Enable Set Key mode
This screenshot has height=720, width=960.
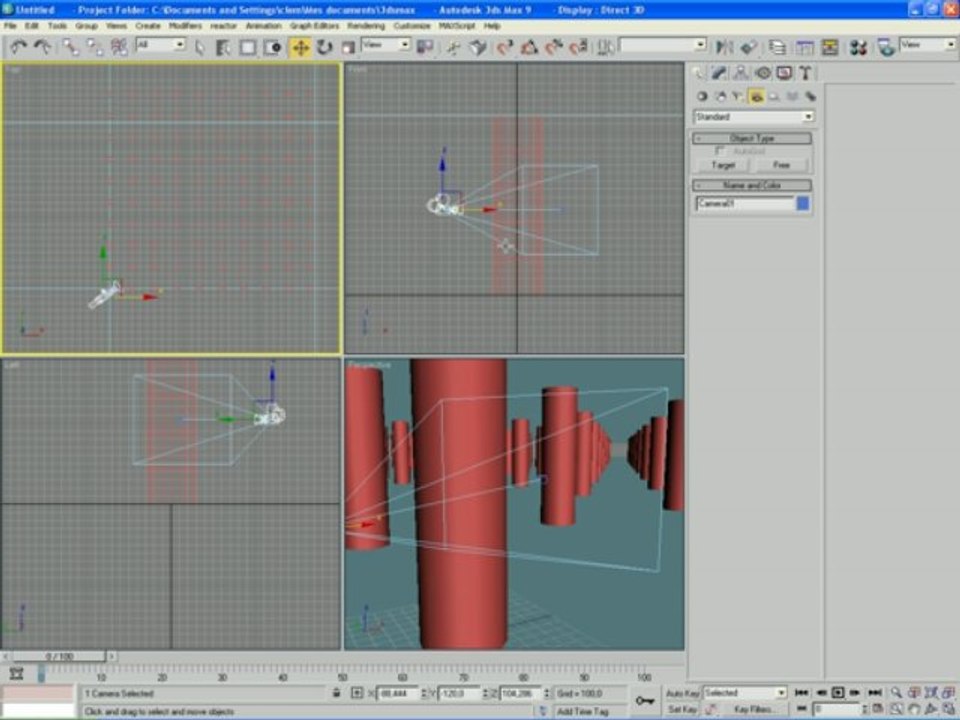click(x=682, y=709)
